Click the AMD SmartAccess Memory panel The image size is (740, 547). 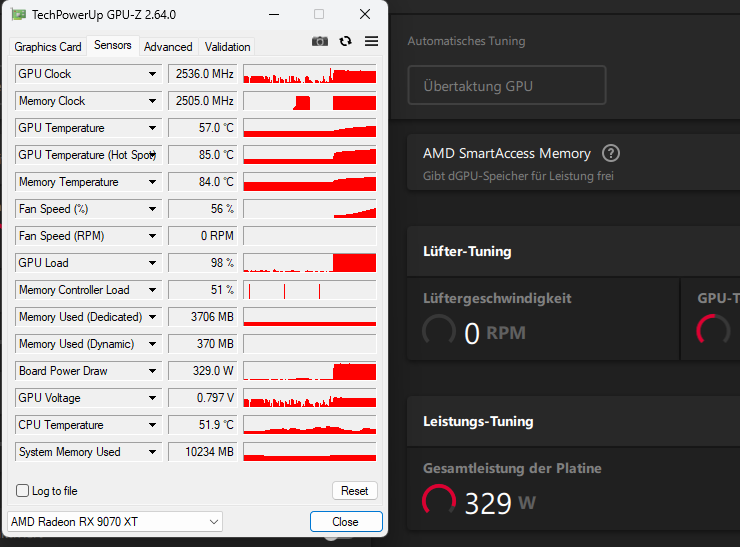(573, 162)
